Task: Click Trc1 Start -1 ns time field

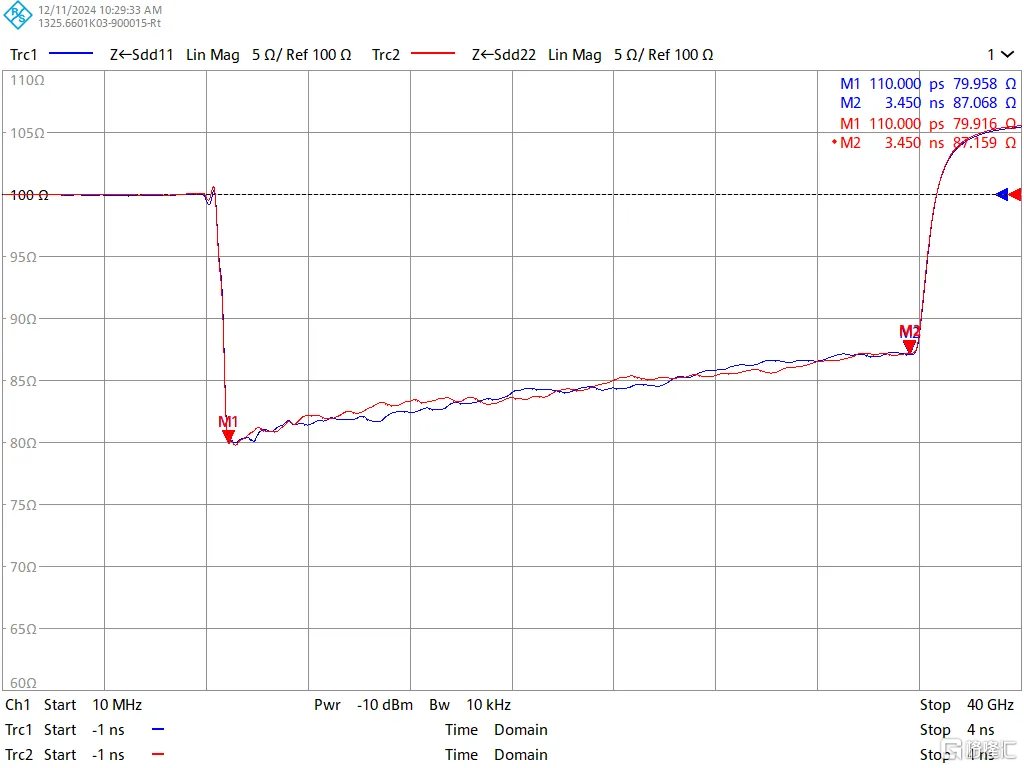Action: 65,730
